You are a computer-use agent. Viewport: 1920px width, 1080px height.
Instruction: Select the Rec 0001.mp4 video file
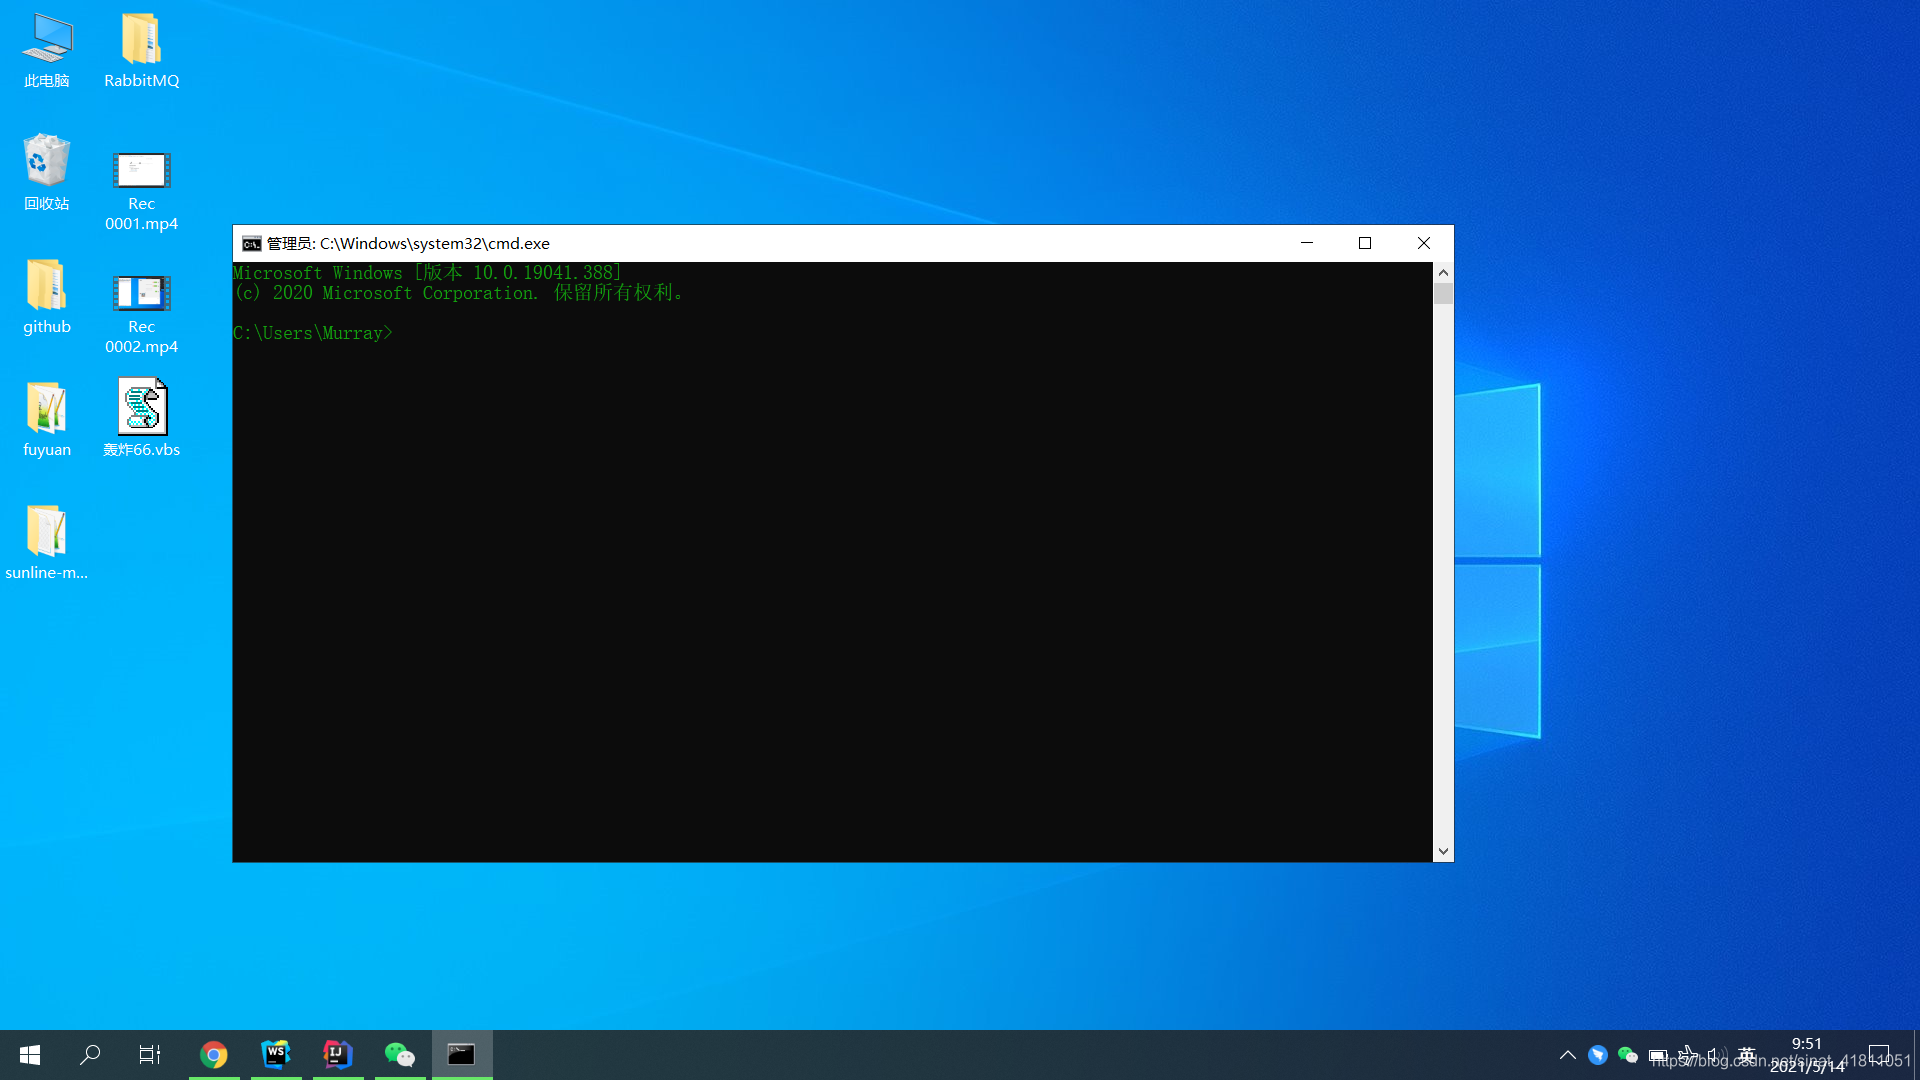[x=141, y=171]
